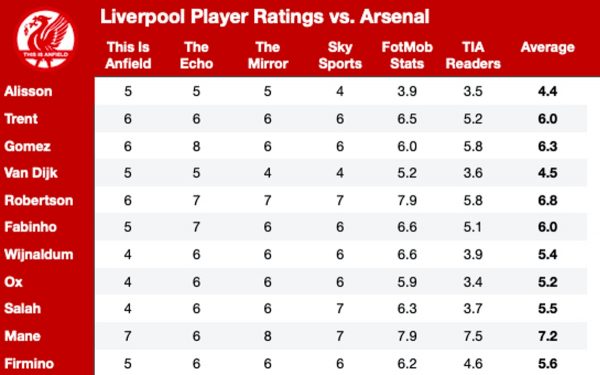
Task: Click Ox's TIA Readers rating 3.4
Action: click(473, 282)
